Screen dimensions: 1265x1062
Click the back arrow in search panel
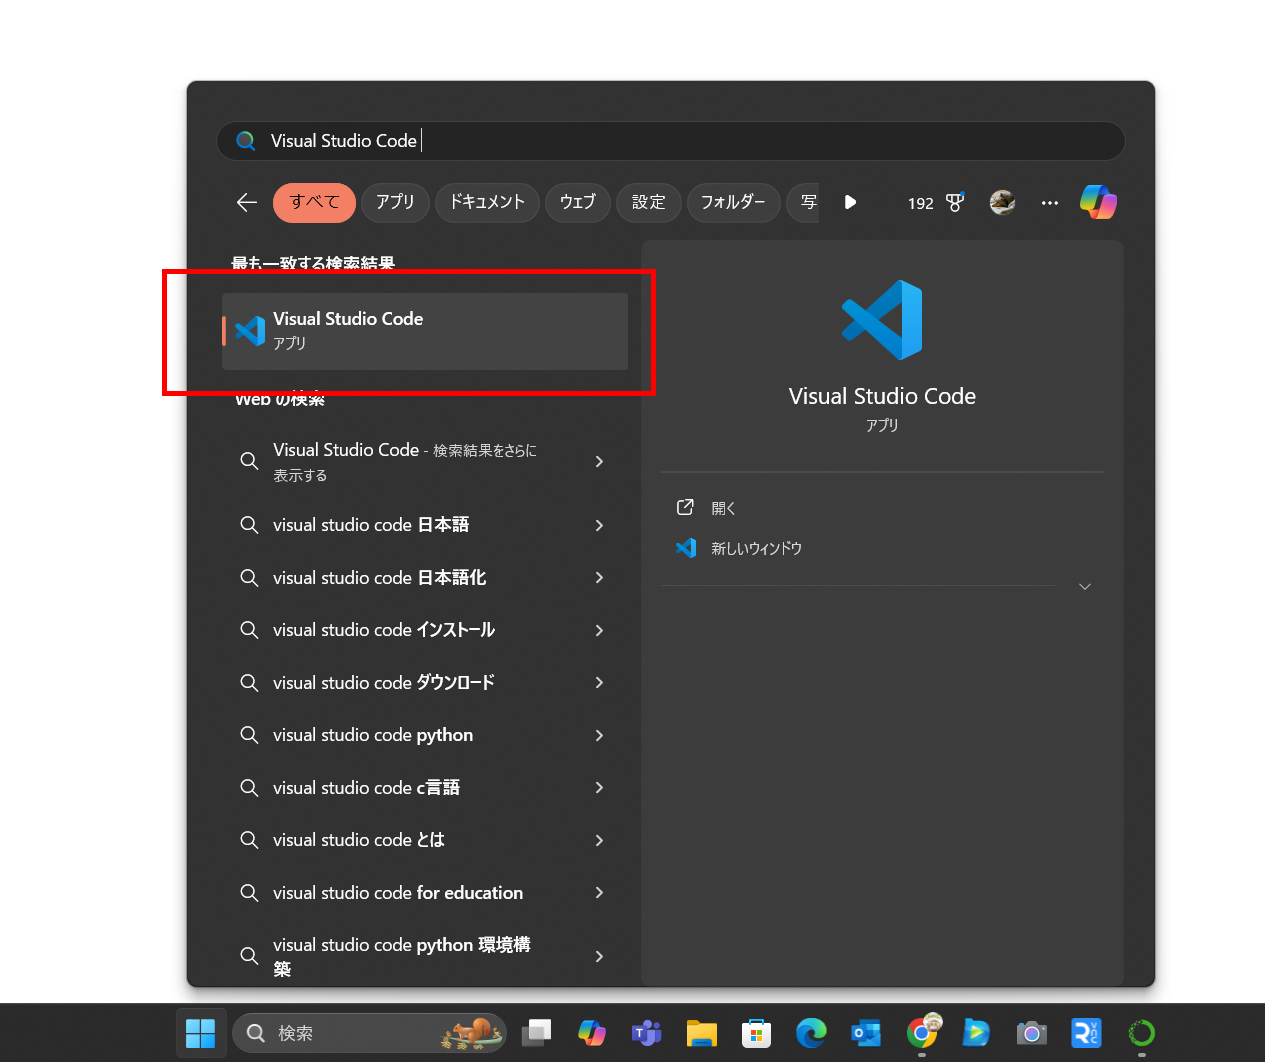(246, 202)
